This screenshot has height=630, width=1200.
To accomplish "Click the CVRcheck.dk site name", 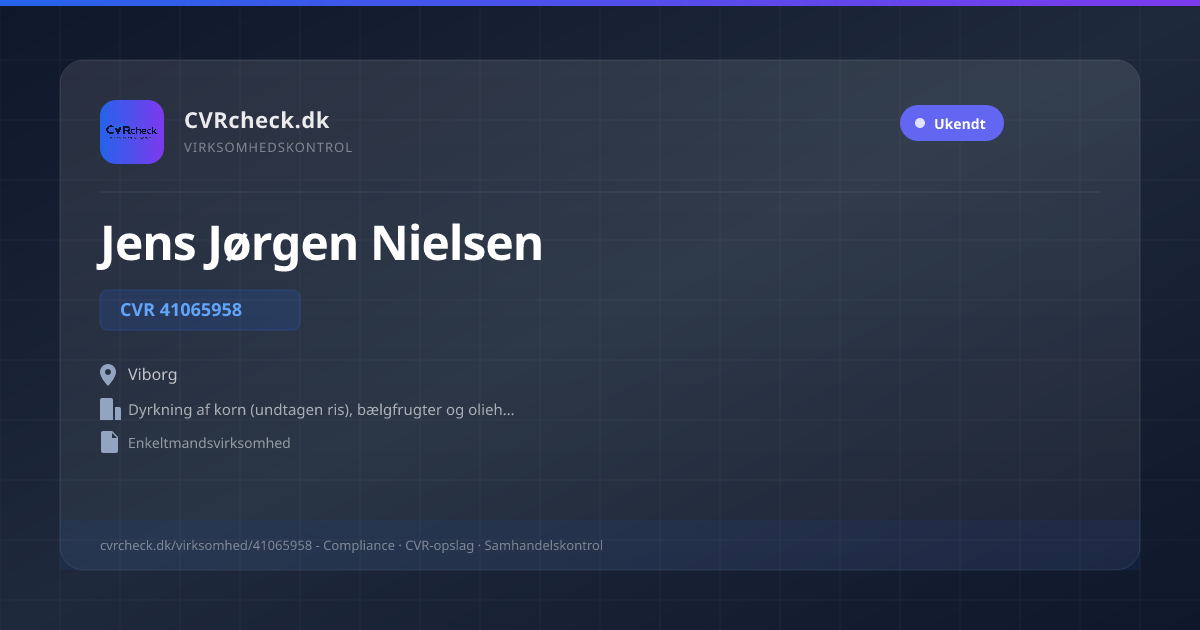I will [257, 120].
